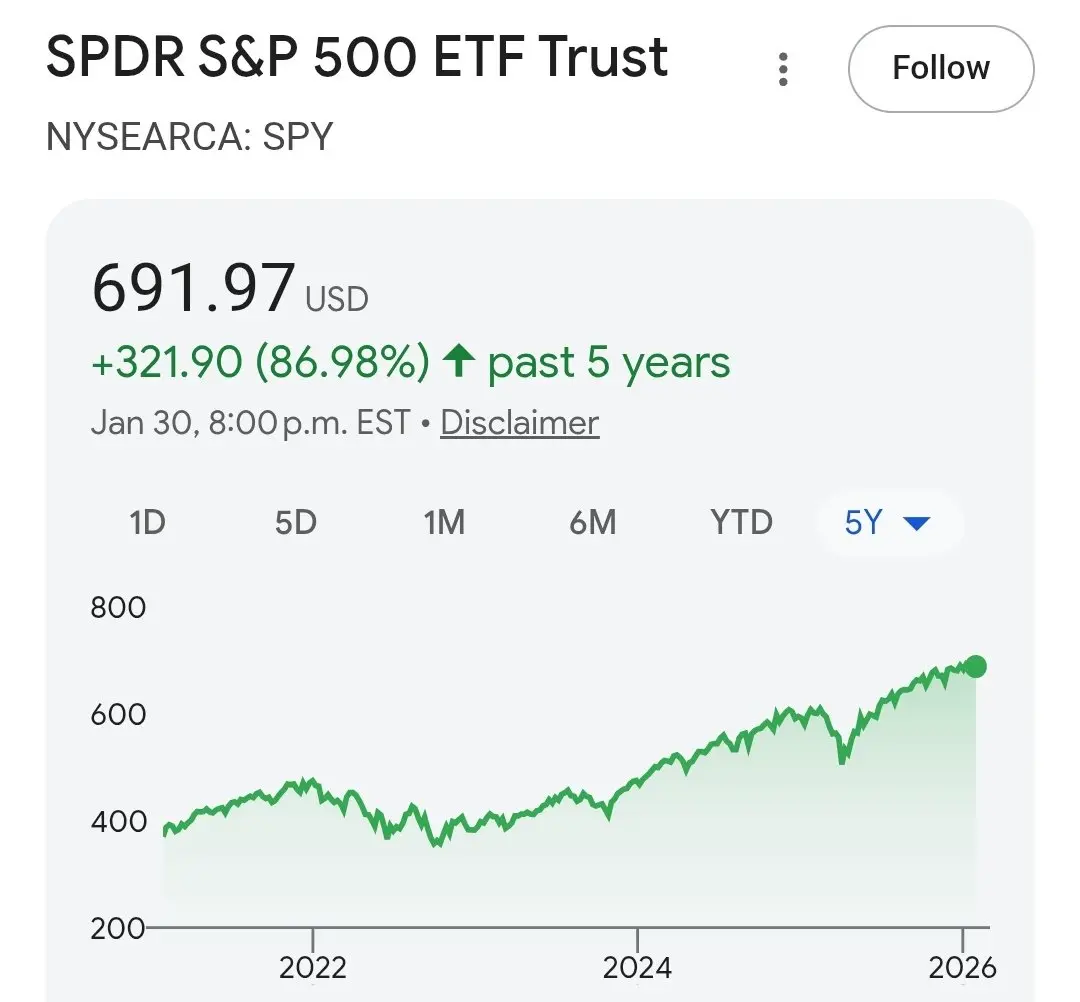Click the 800 y-axis label
Viewport: 1080px width, 1002px height.
pos(118,607)
